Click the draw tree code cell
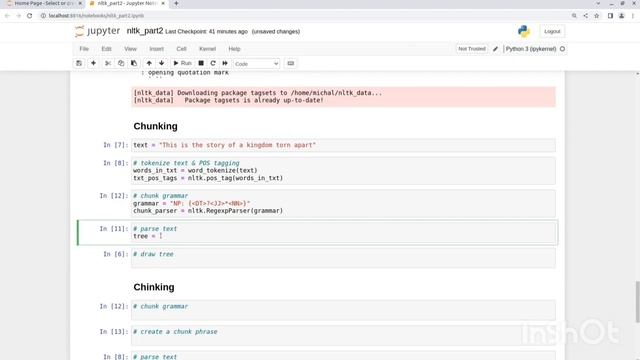The image size is (640, 360). [343, 258]
